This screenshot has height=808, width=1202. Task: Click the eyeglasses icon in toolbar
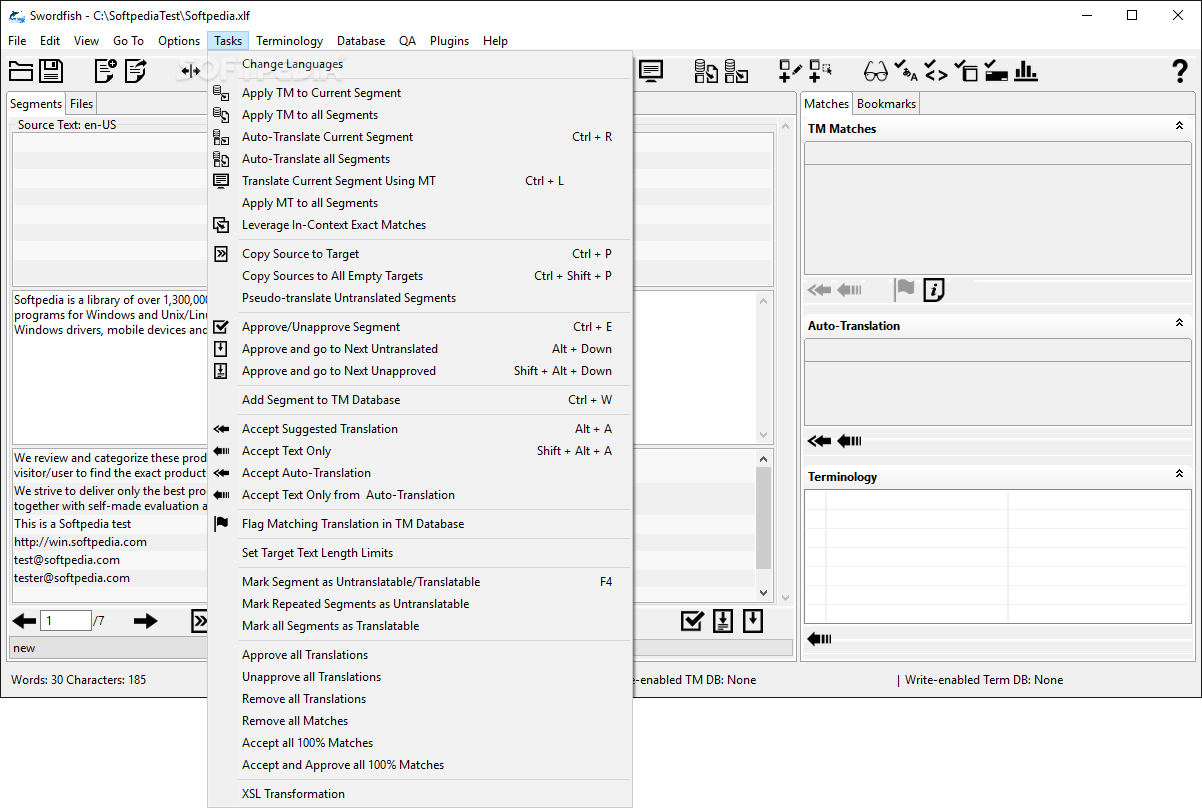pyautogui.click(x=876, y=72)
